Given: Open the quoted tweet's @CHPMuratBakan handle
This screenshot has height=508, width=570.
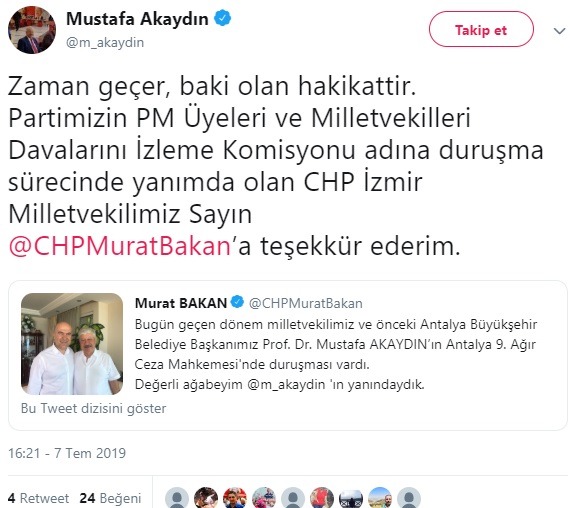Looking at the screenshot, I should click(x=305, y=303).
